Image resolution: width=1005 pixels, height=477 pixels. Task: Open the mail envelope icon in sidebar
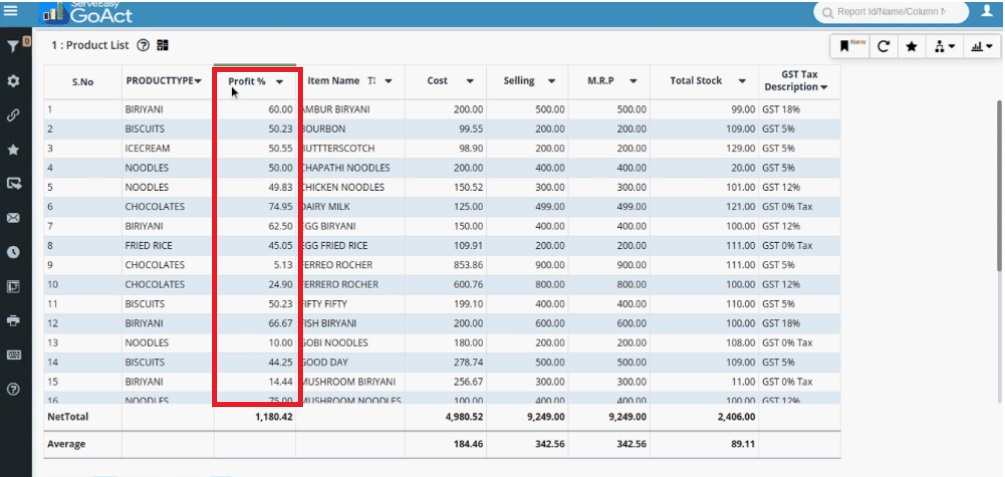pos(13,217)
